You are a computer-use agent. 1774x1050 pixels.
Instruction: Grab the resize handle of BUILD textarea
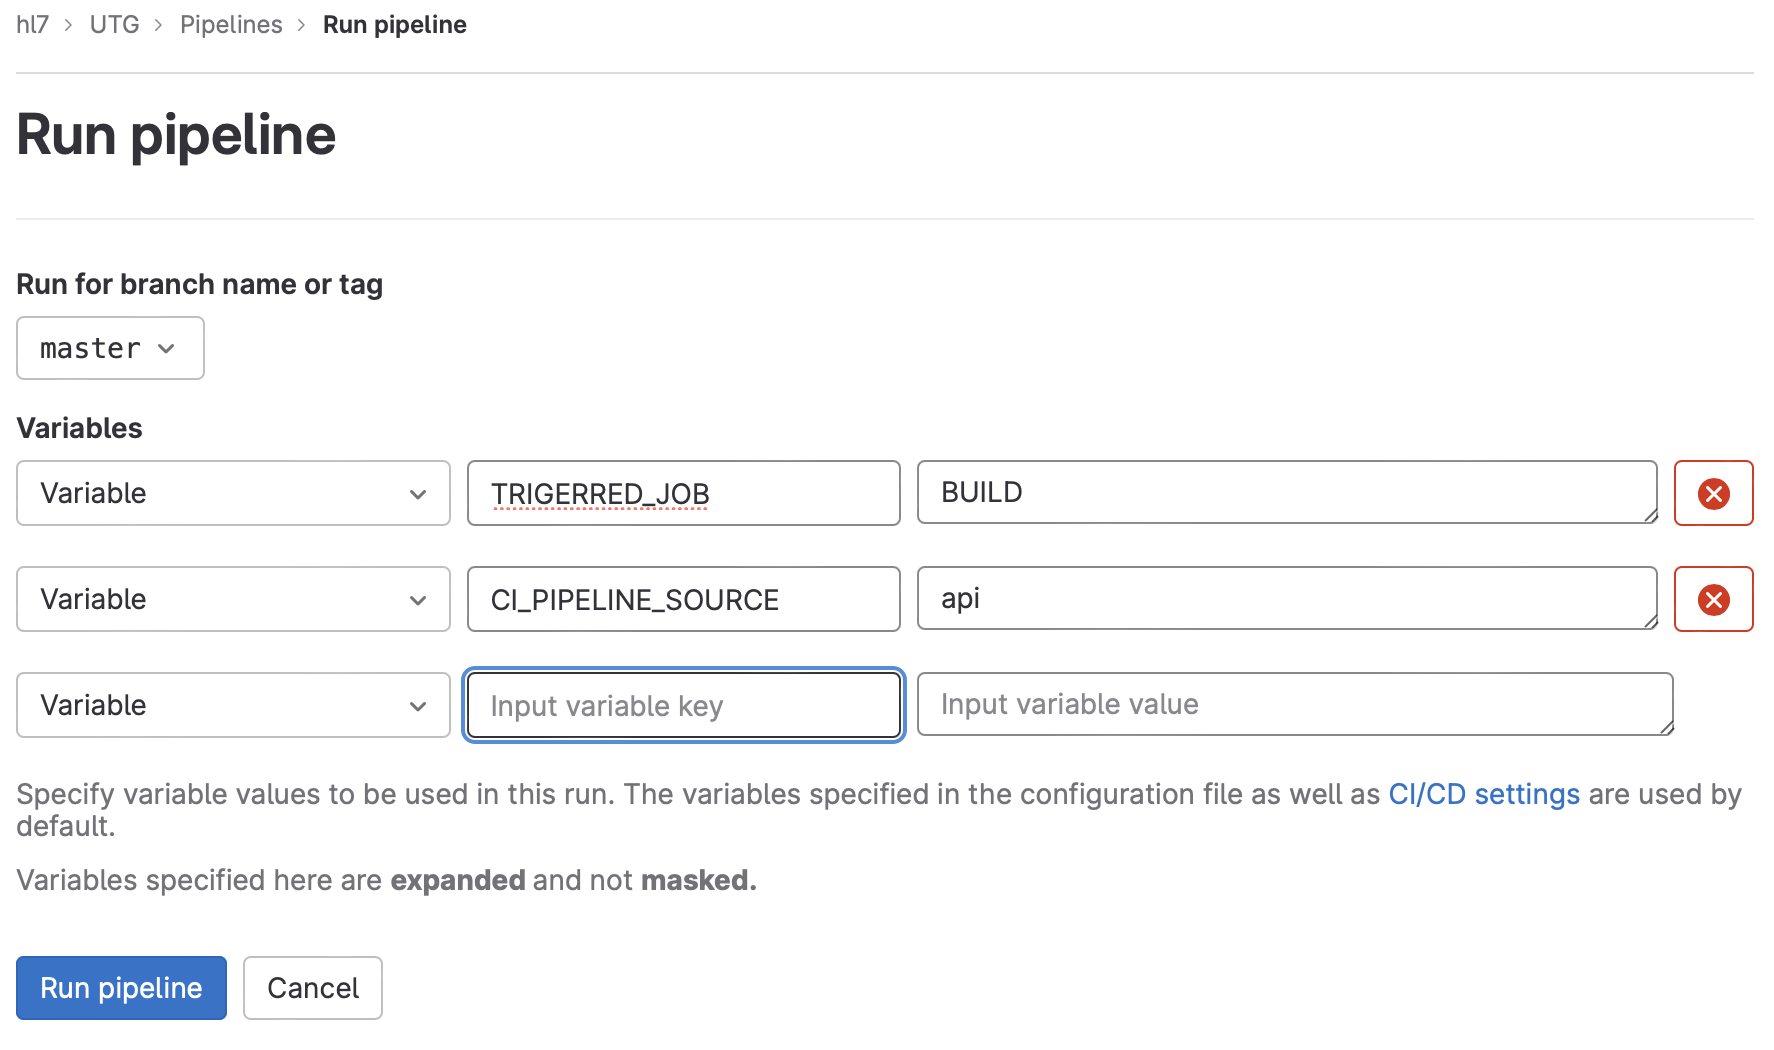point(1650,516)
